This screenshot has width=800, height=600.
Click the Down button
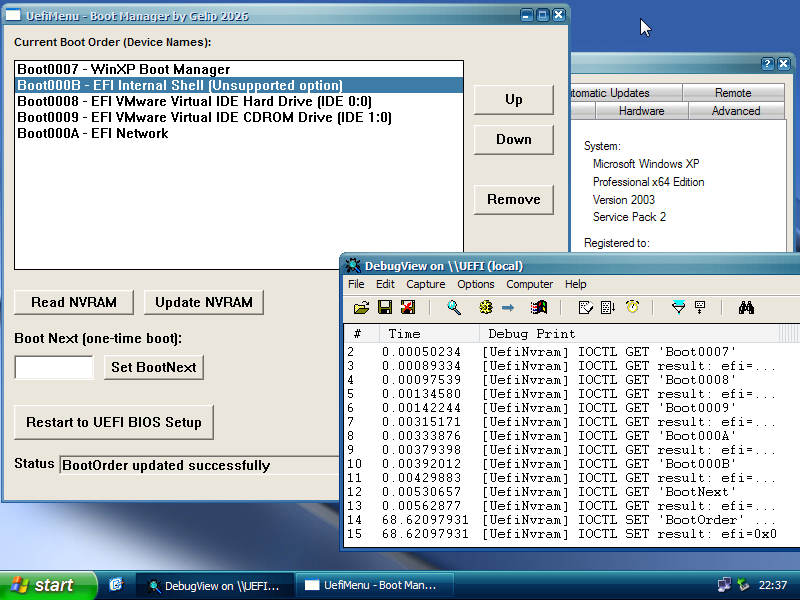(514, 139)
